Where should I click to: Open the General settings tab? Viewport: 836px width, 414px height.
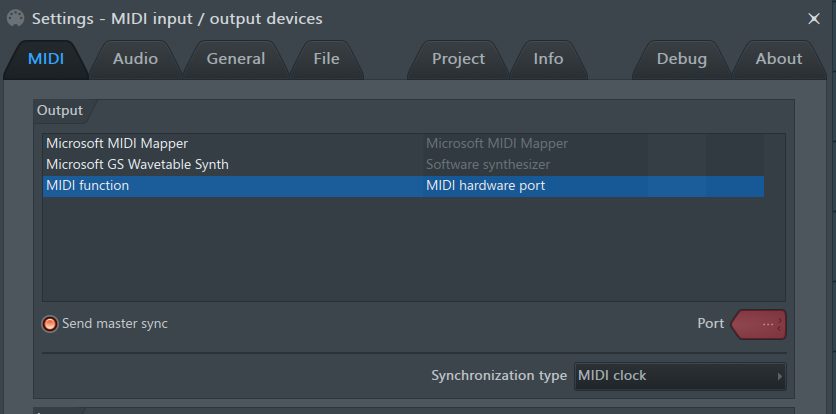click(x=236, y=59)
